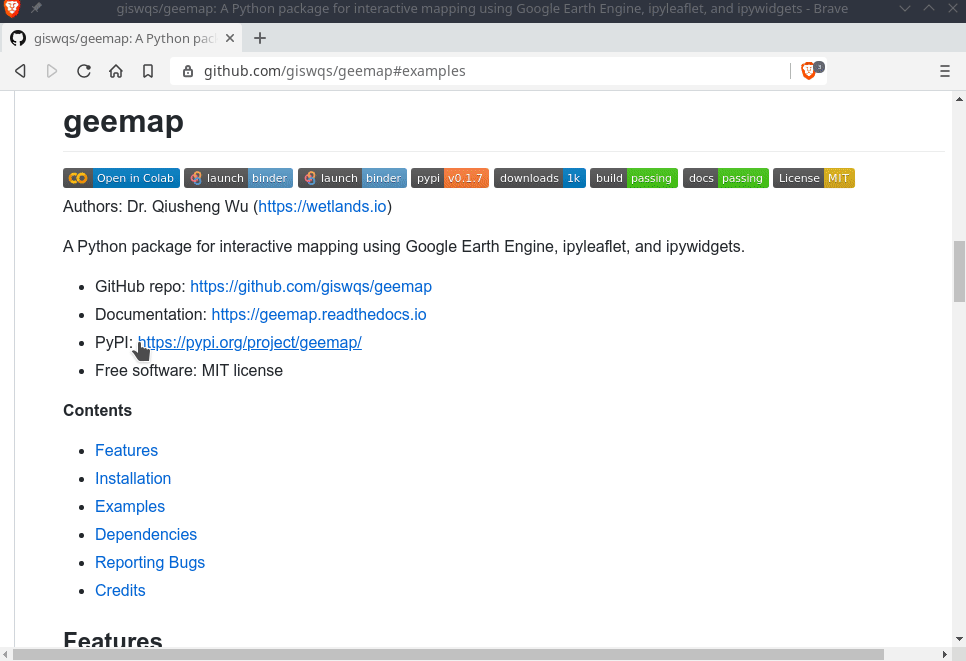The image size is (966, 661).
Task: Click the padlock site info icon
Action: 188,71
